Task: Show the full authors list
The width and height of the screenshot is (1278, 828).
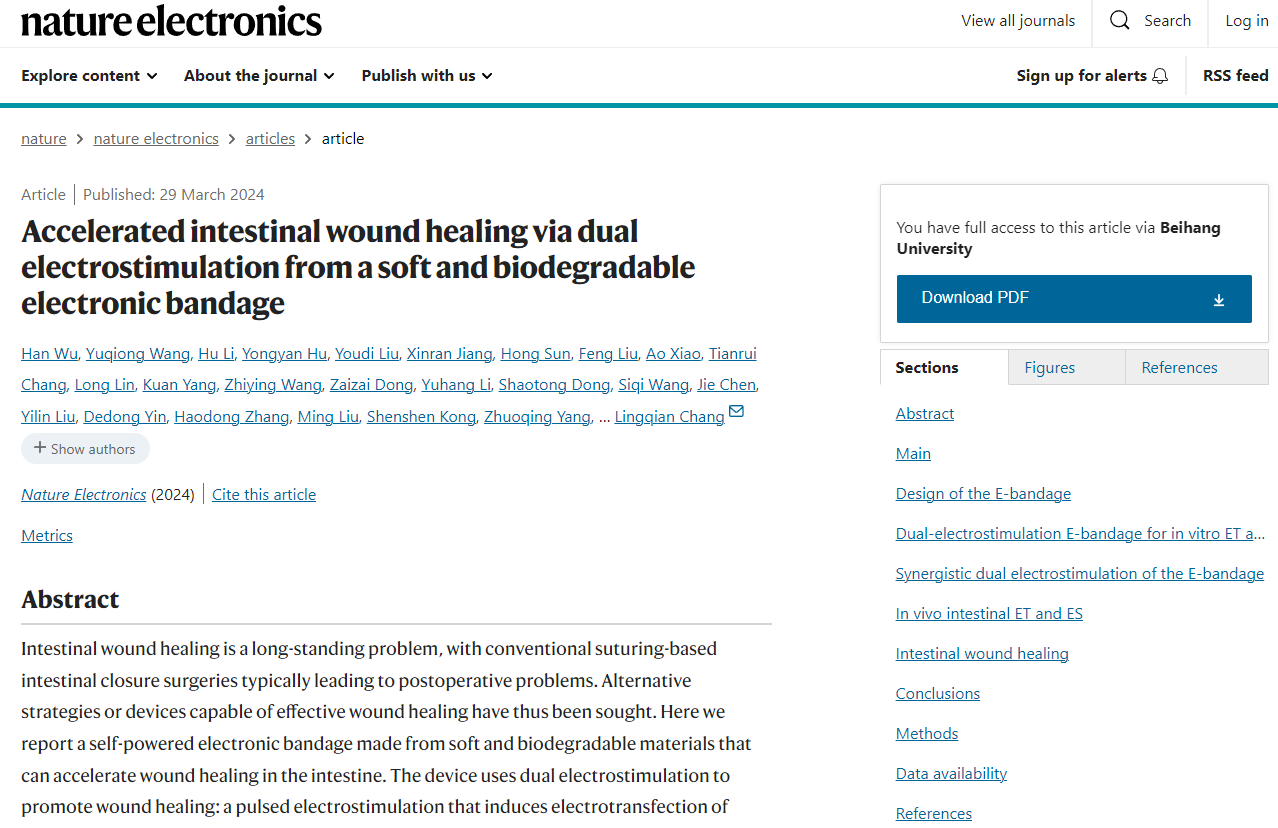Action: point(85,449)
